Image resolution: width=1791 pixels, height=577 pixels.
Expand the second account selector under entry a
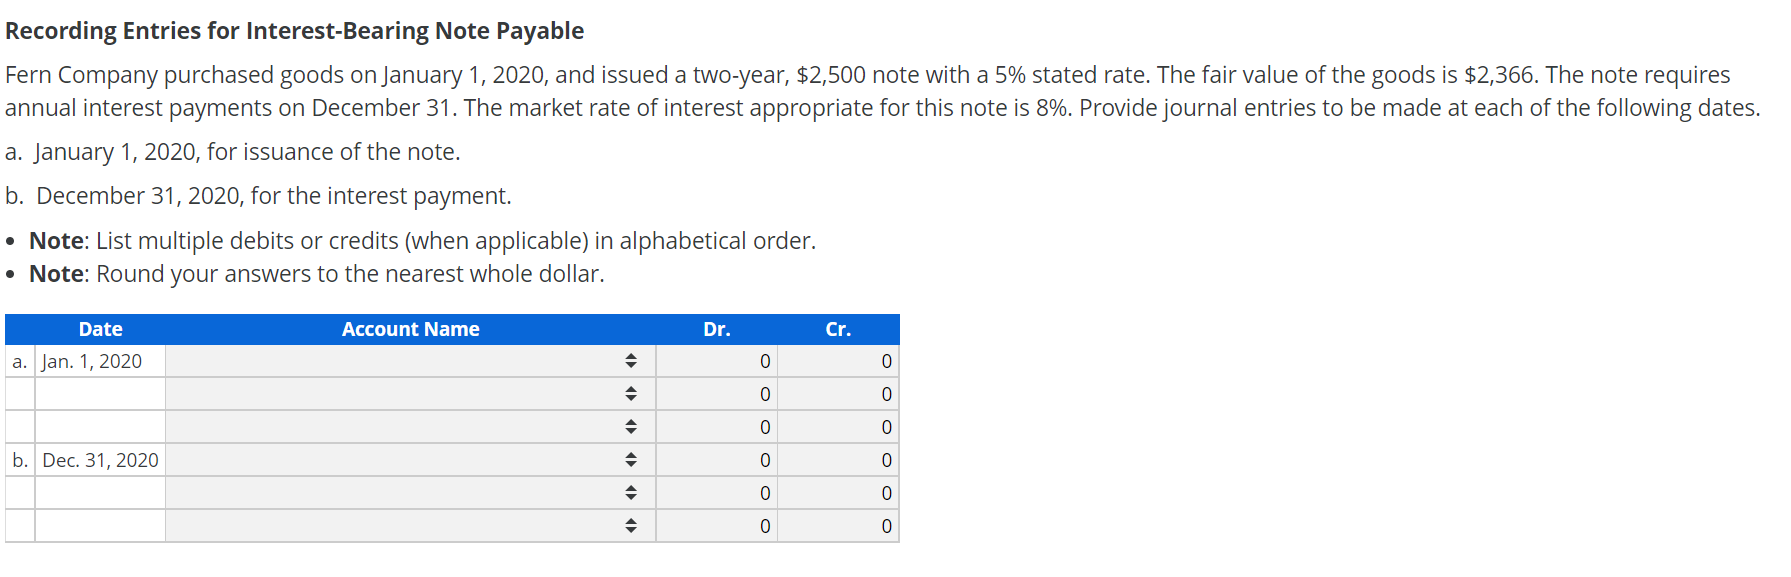click(x=631, y=393)
